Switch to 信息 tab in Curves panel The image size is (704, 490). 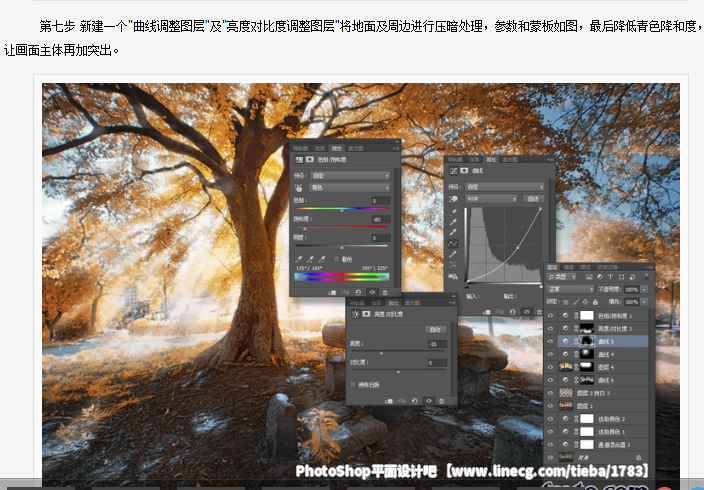pos(474,159)
